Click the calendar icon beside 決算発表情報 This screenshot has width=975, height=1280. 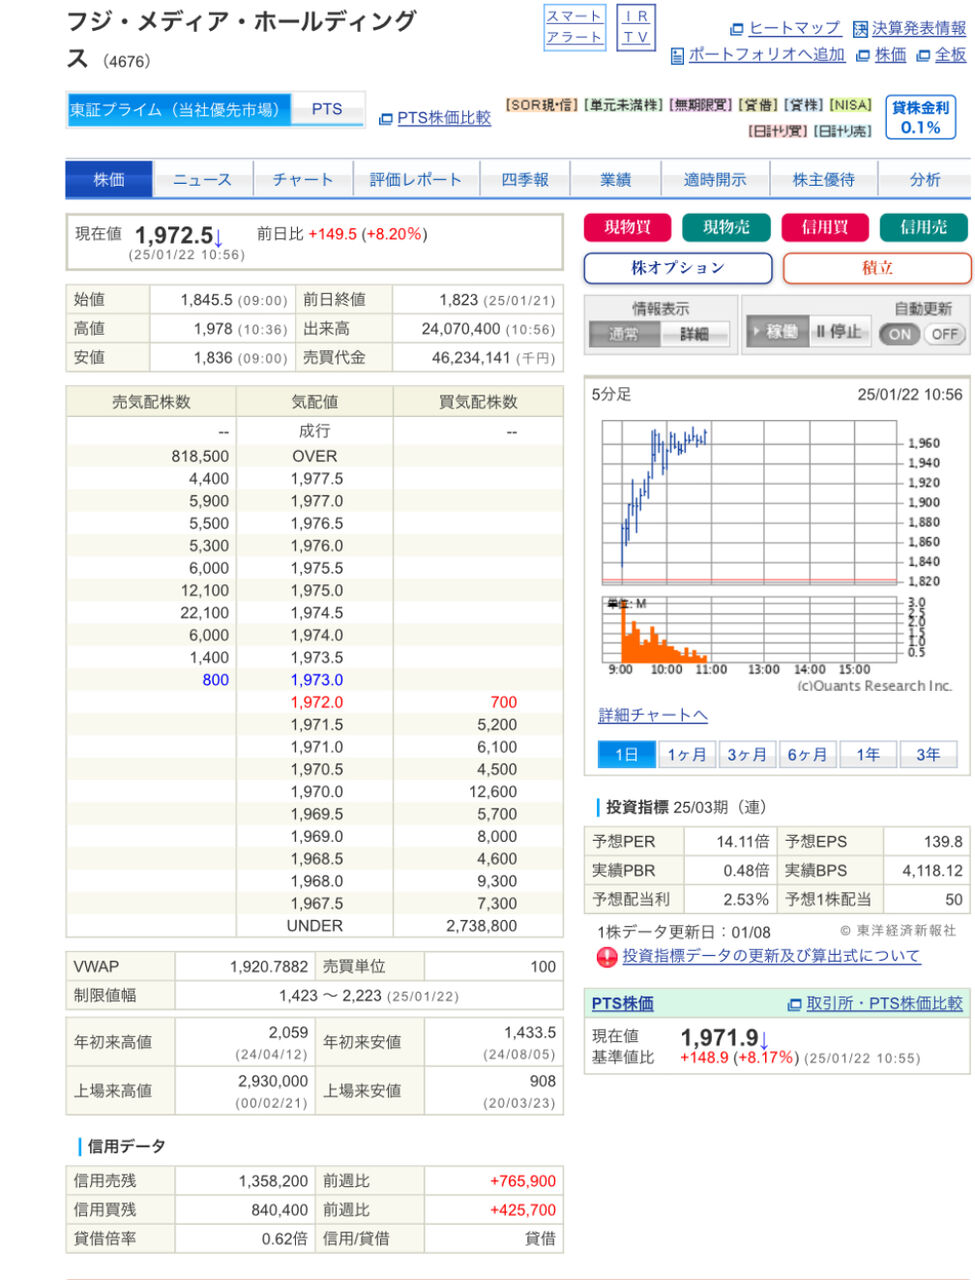[860, 29]
